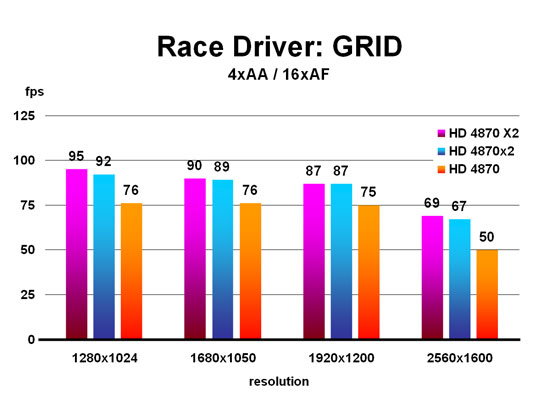Click the magenta HD 4870 X2 legend swatch
Image resolution: width=550 pixels, height=412 pixels.
[x=441, y=134]
